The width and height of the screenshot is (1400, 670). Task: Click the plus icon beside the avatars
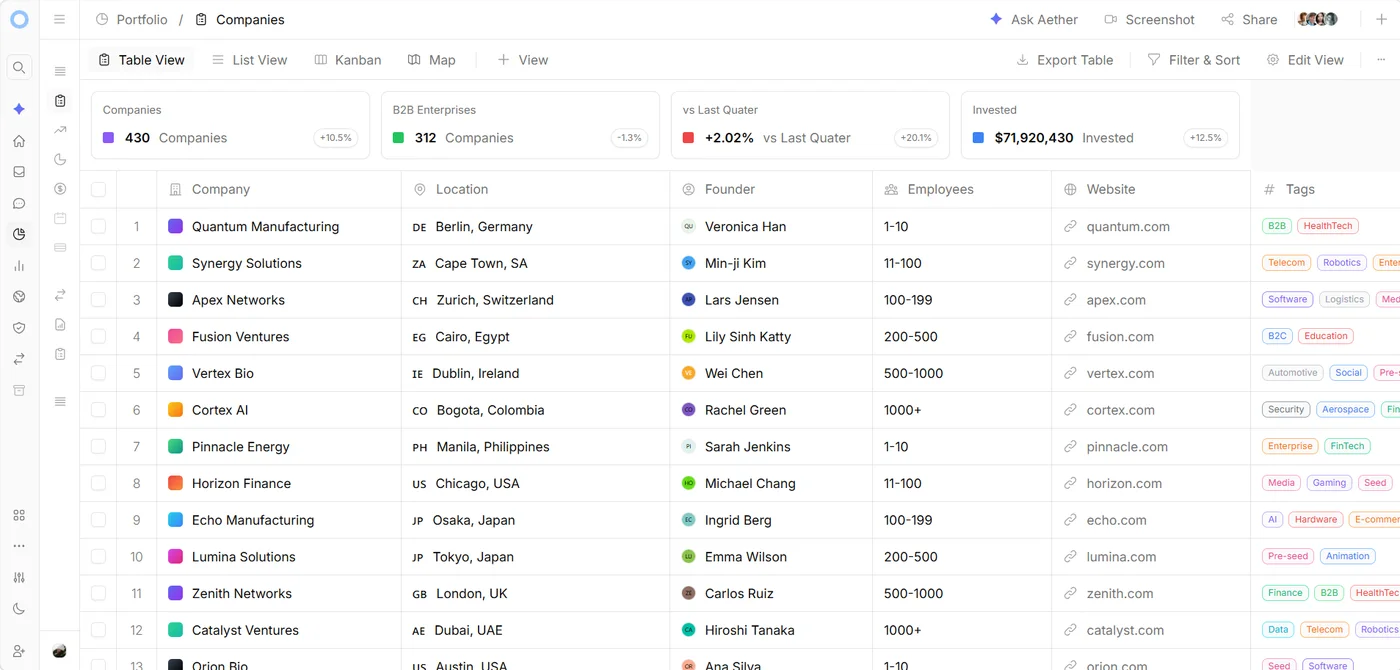pos(1381,20)
